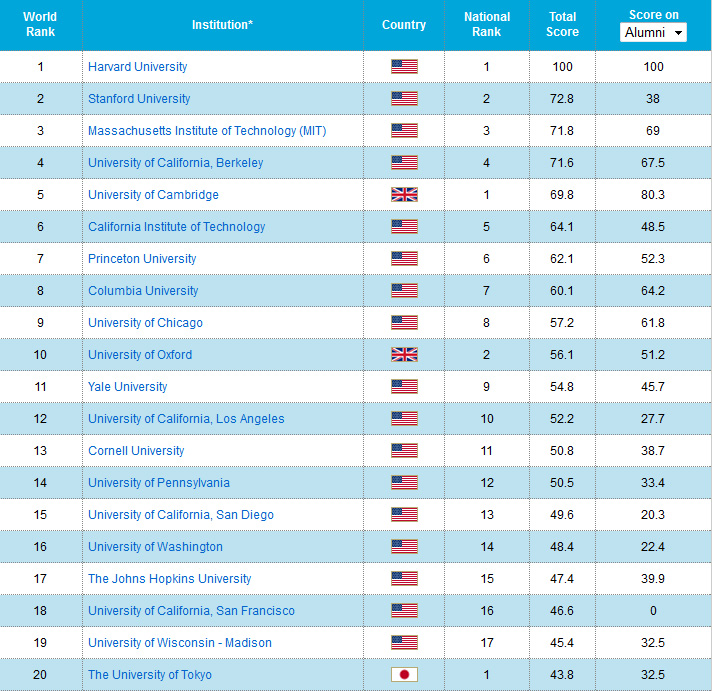Click the Country column header
Screen dimensions: 712x691
404,25
